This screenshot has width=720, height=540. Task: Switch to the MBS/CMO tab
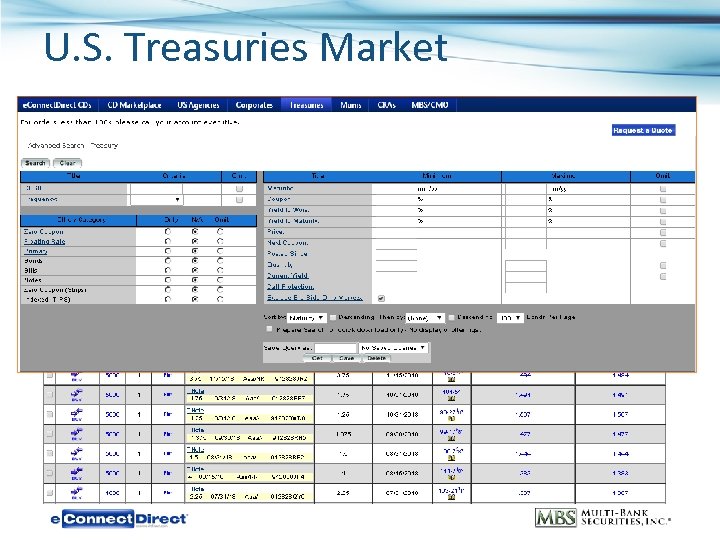[x=429, y=105]
